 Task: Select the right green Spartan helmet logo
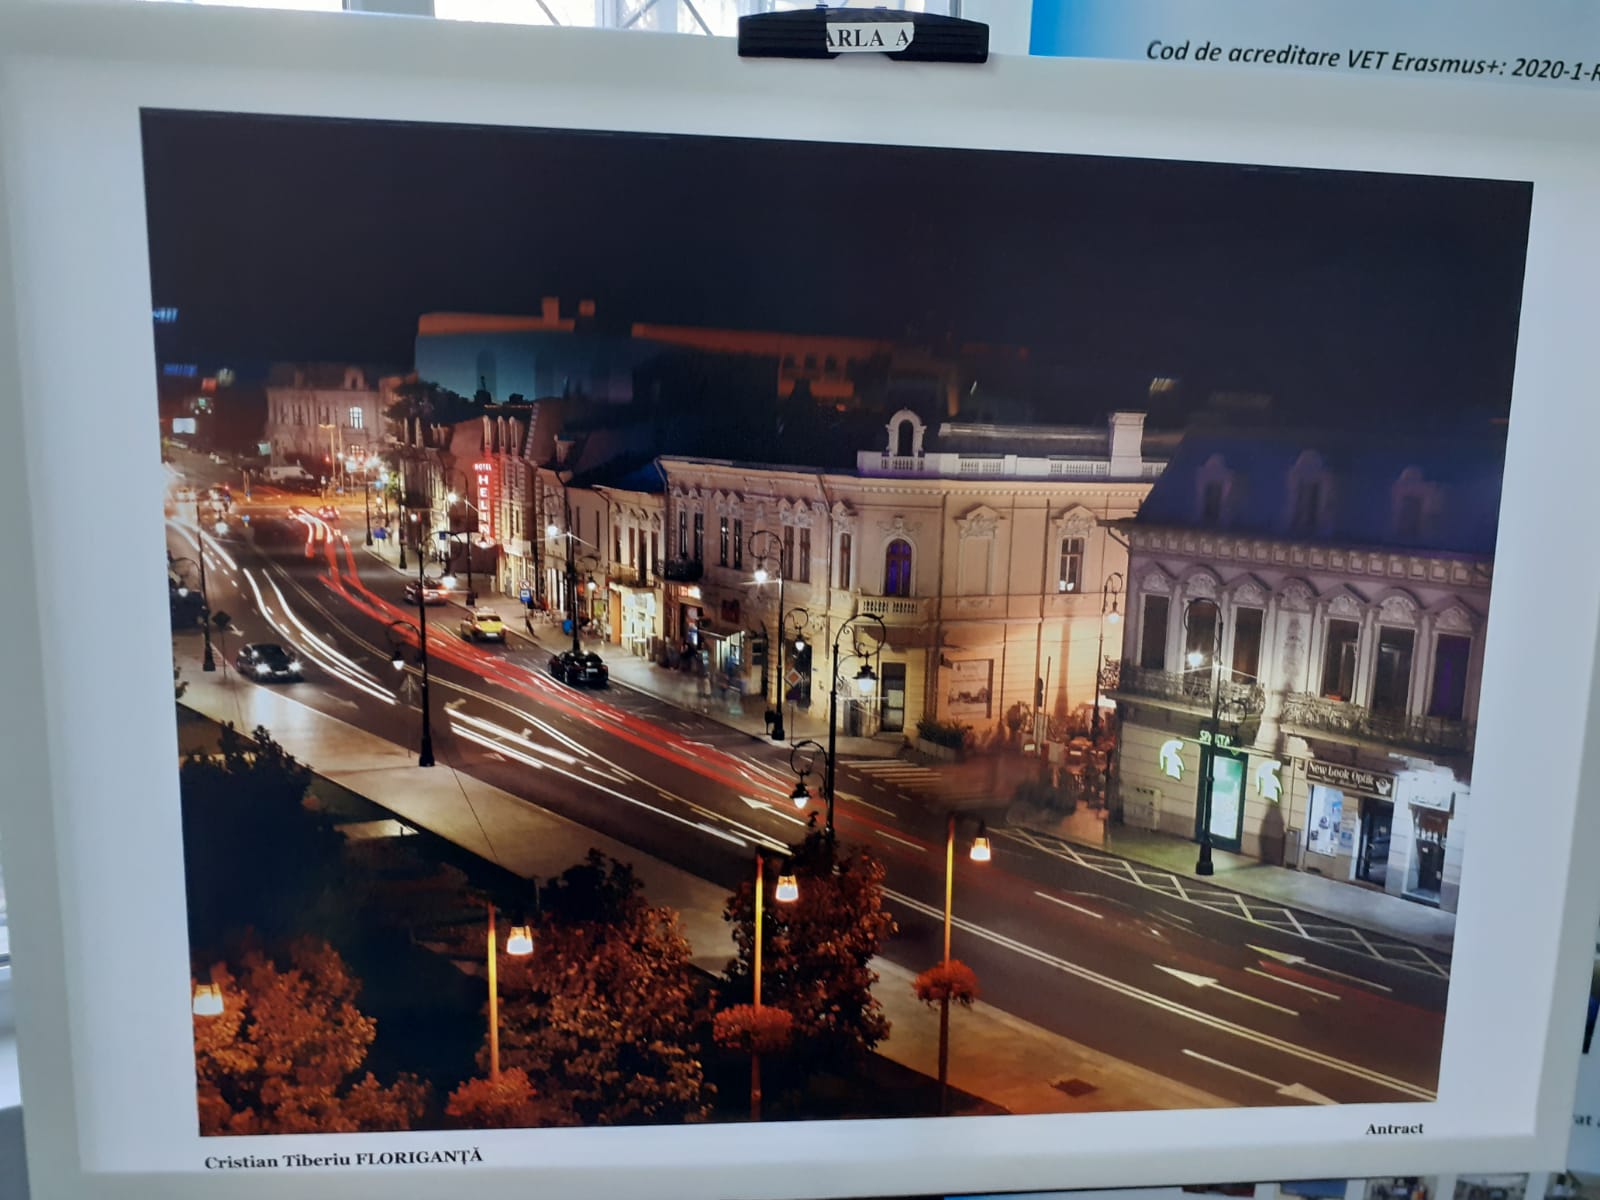point(1269,781)
